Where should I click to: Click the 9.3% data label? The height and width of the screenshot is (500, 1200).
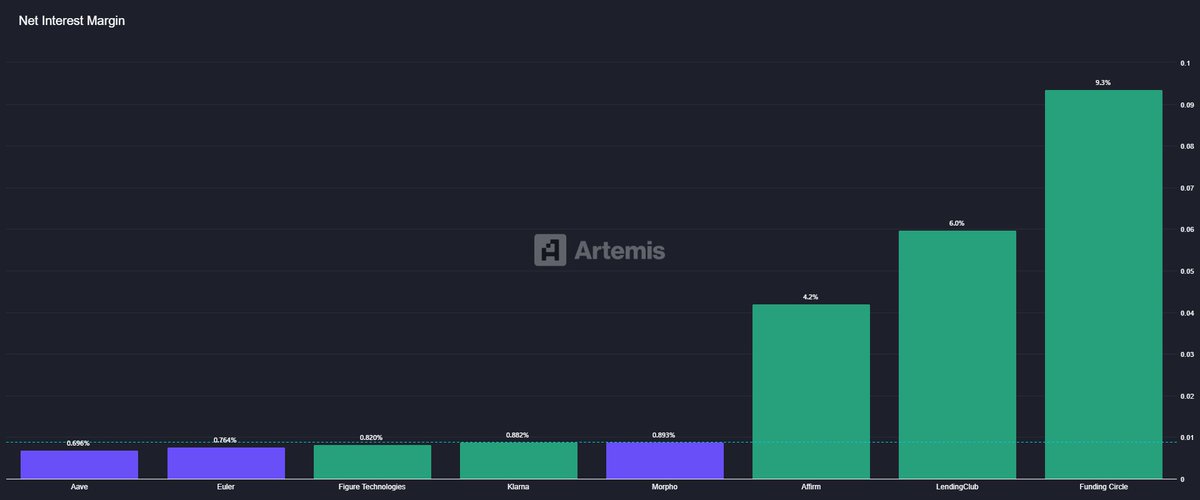1104,83
